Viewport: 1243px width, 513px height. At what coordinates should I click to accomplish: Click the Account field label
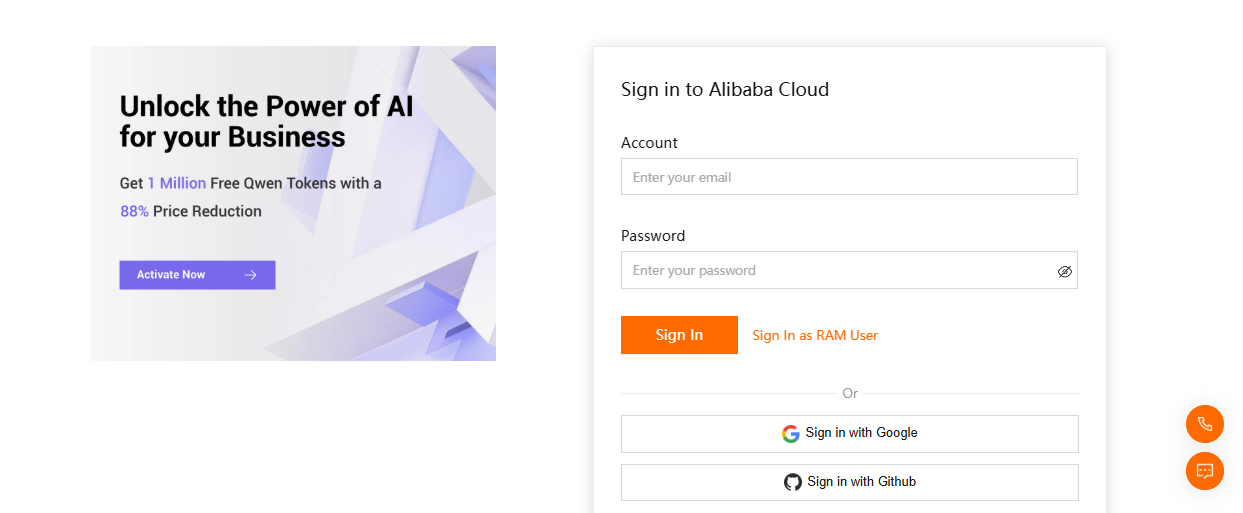(649, 143)
